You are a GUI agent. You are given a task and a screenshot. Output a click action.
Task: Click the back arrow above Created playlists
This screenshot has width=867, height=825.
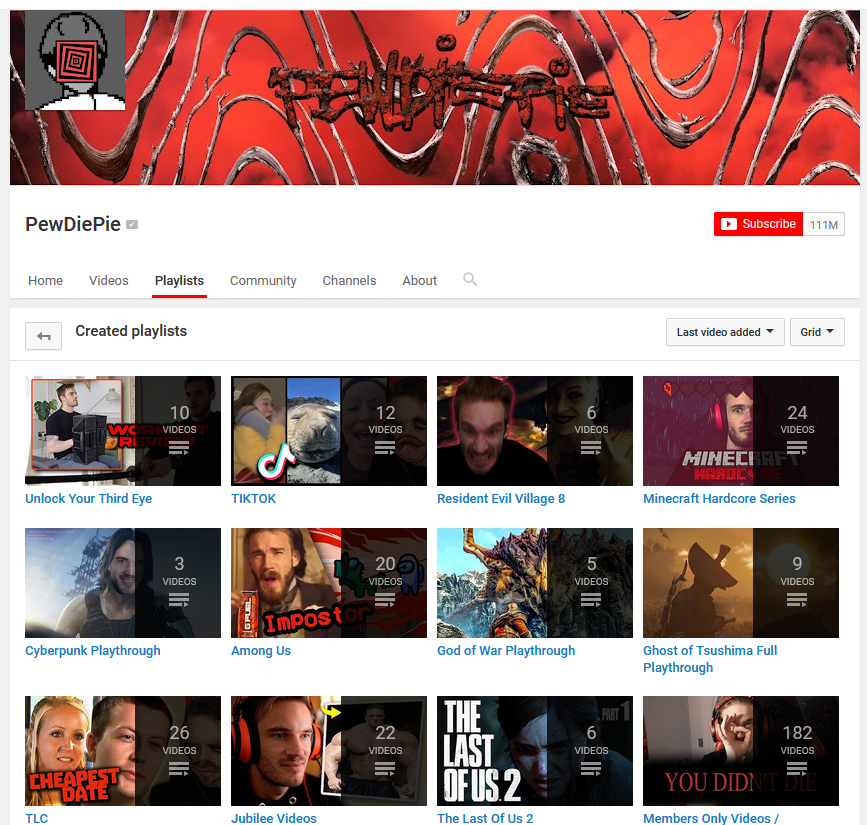pyautogui.click(x=43, y=336)
